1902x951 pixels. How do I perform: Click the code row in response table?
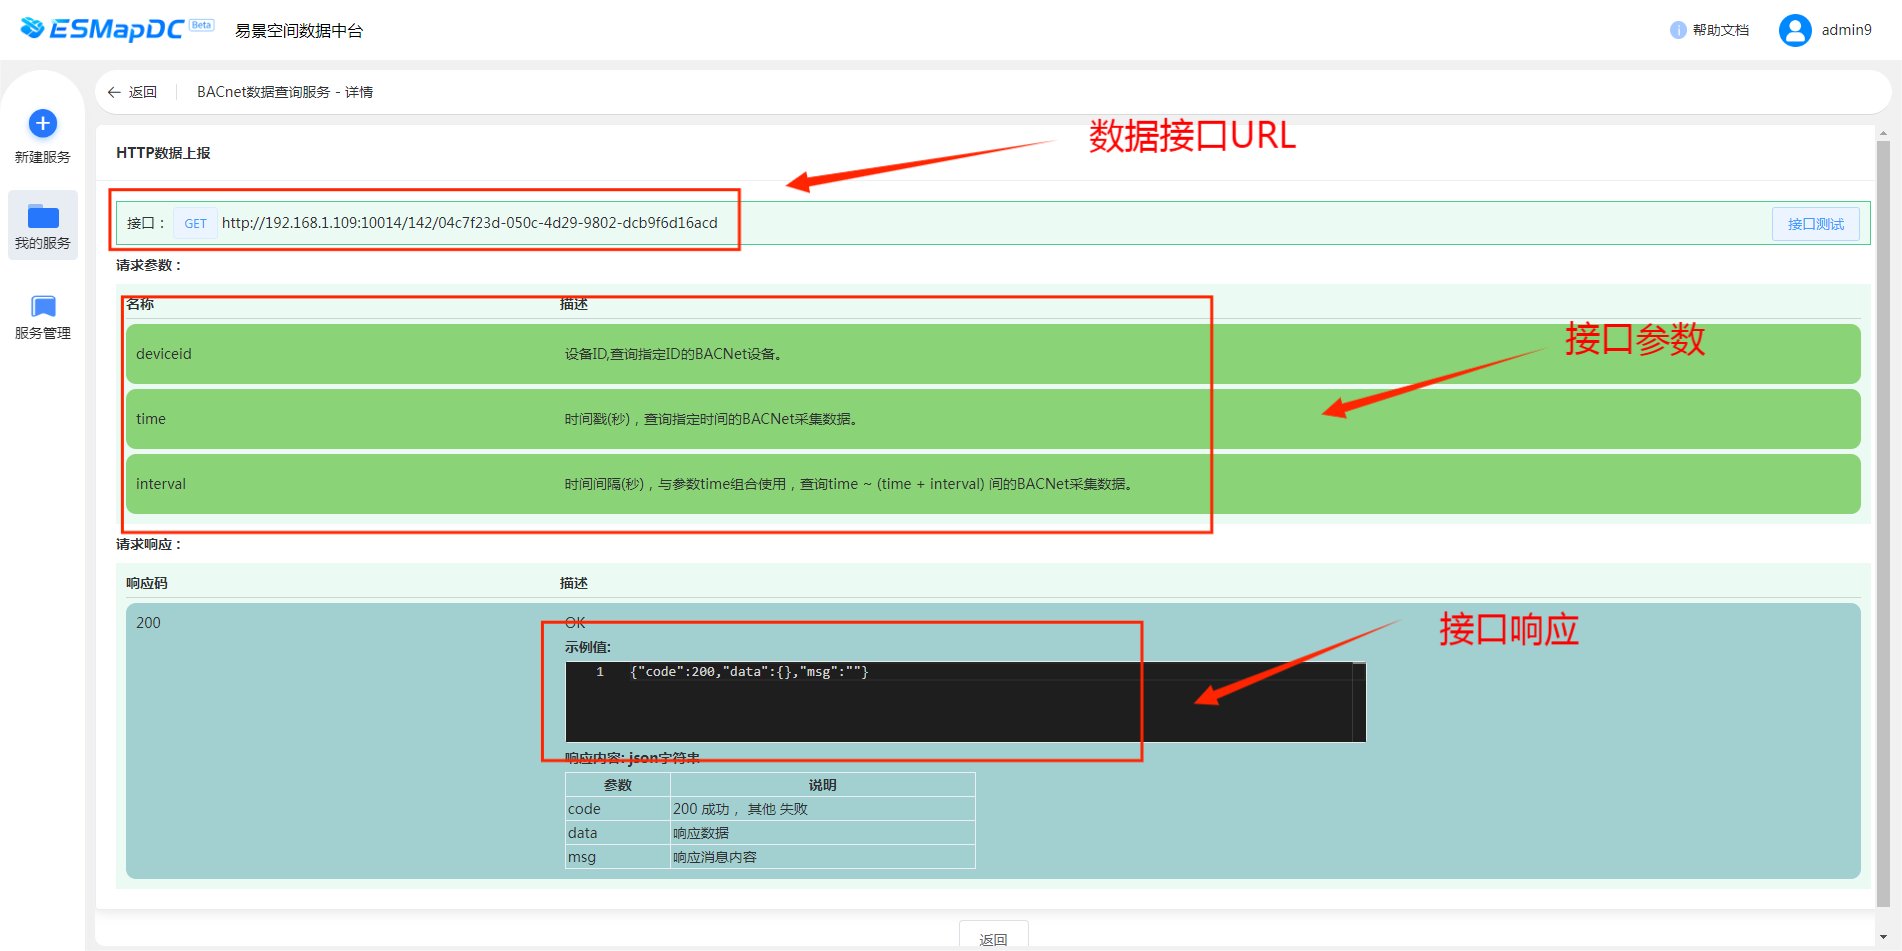[770, 809]
